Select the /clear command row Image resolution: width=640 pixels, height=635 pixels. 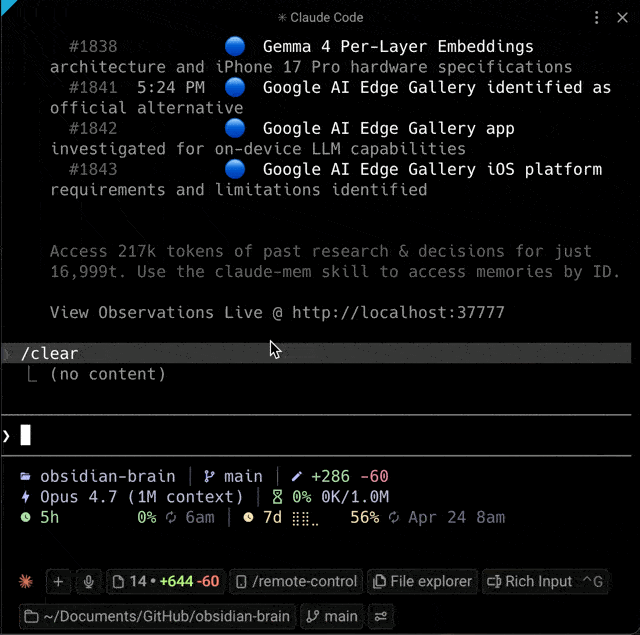pyautogui.click(x=316, y=353)
